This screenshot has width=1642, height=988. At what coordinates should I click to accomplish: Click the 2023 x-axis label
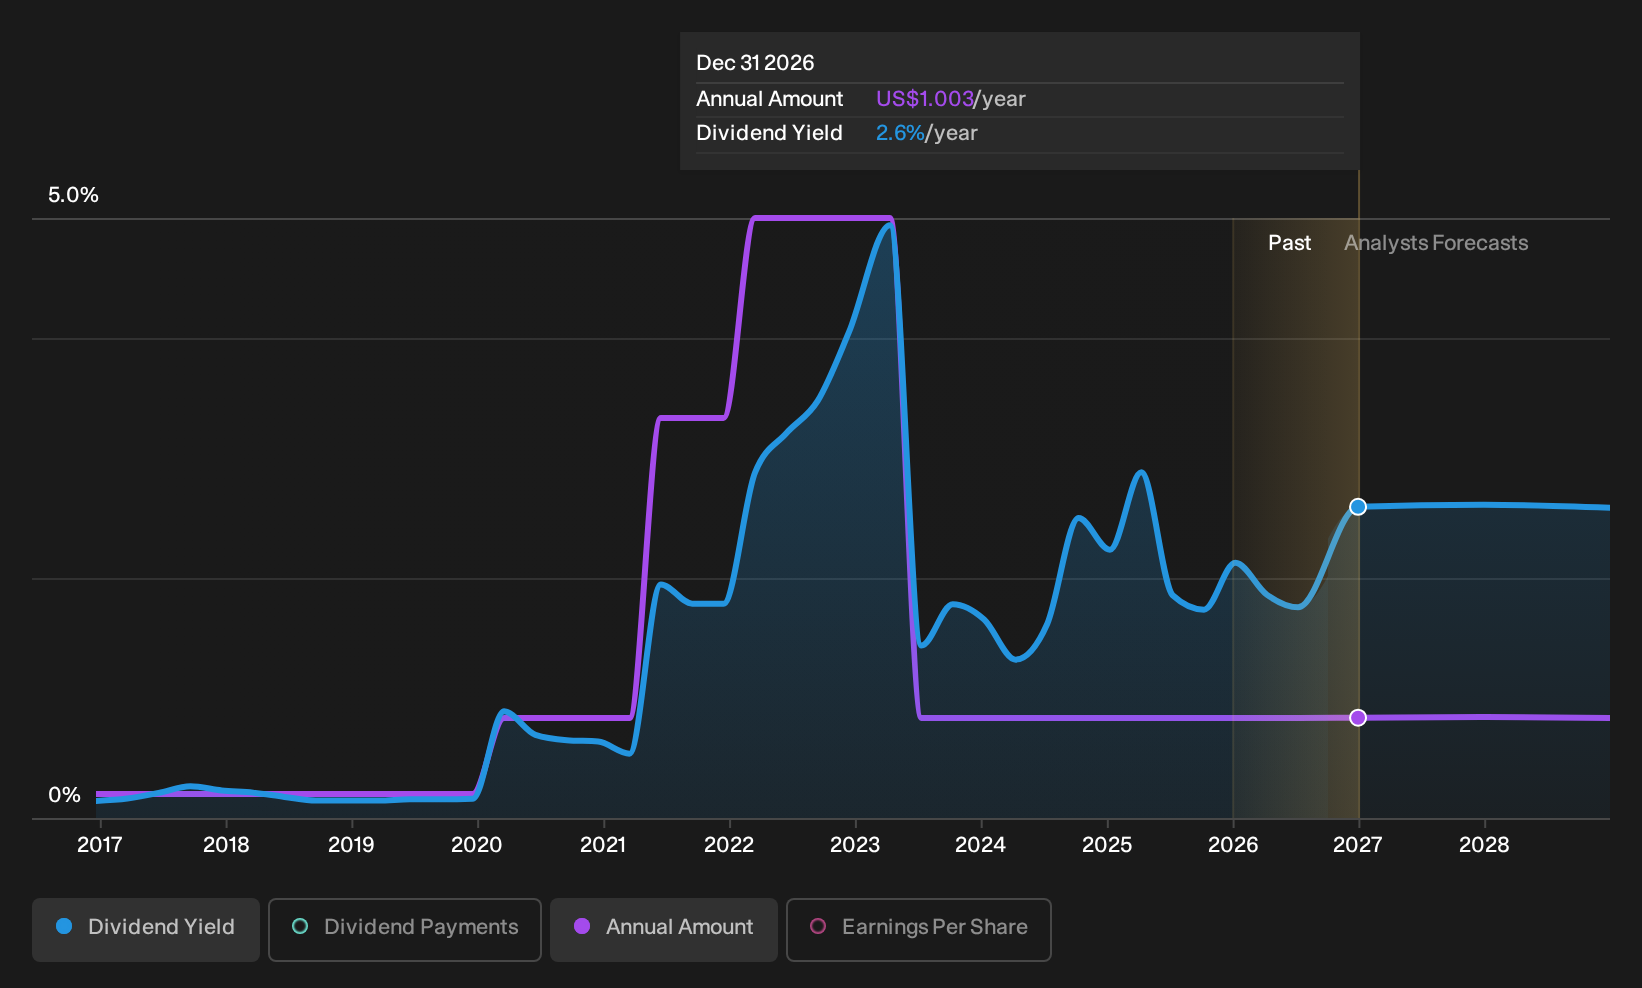tap(855, 845)
